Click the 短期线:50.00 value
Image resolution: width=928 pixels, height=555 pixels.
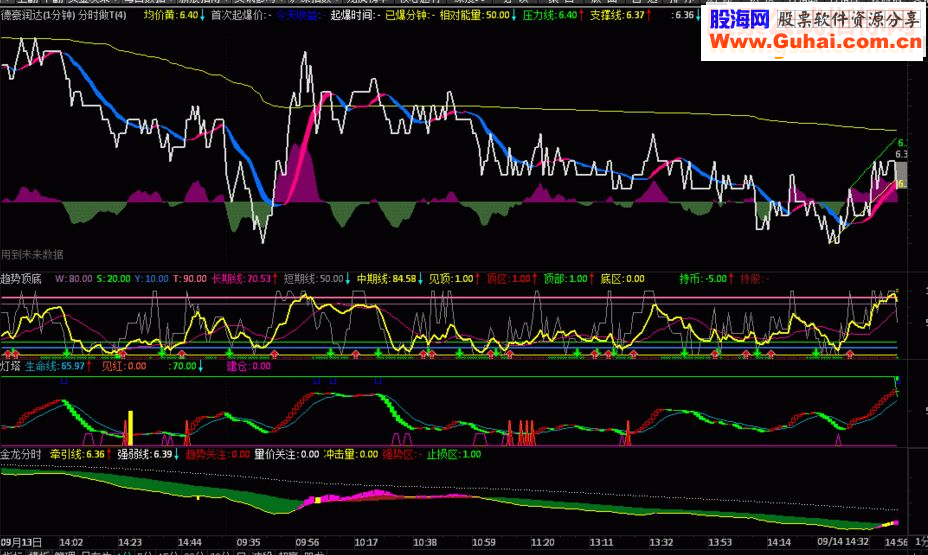point(313,279)
